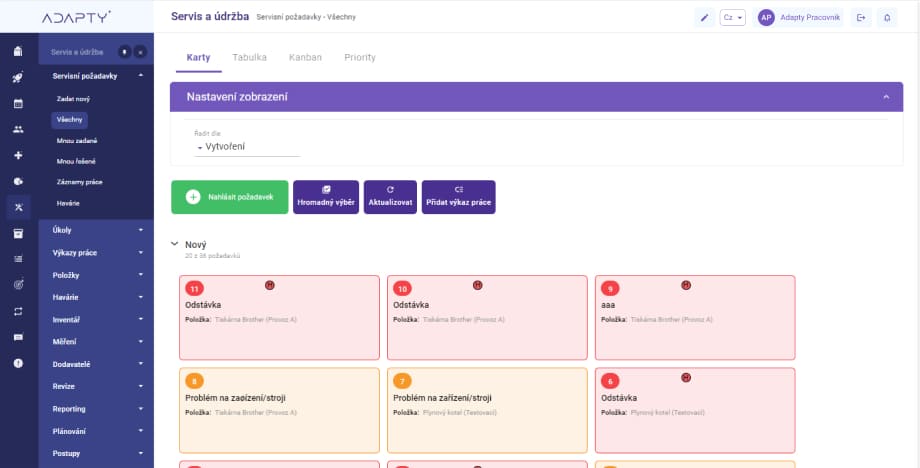Switch to the Tabulka tab
The width and height of the screenshot is (920, 468).
click(249, 57)
